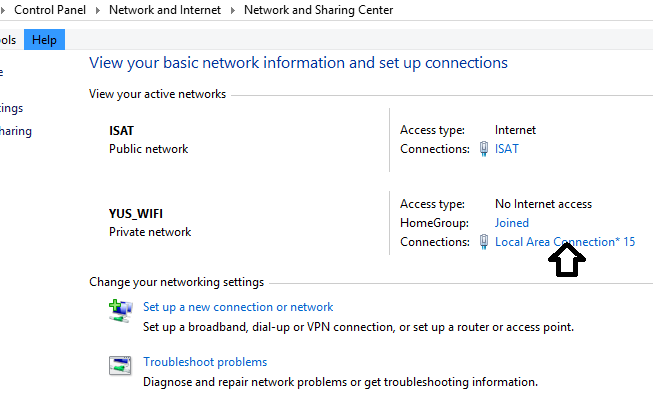Select the YUS_WIFI network name
Image resolution: width=653 pixels, height=400 pixels.
[136, 213]
